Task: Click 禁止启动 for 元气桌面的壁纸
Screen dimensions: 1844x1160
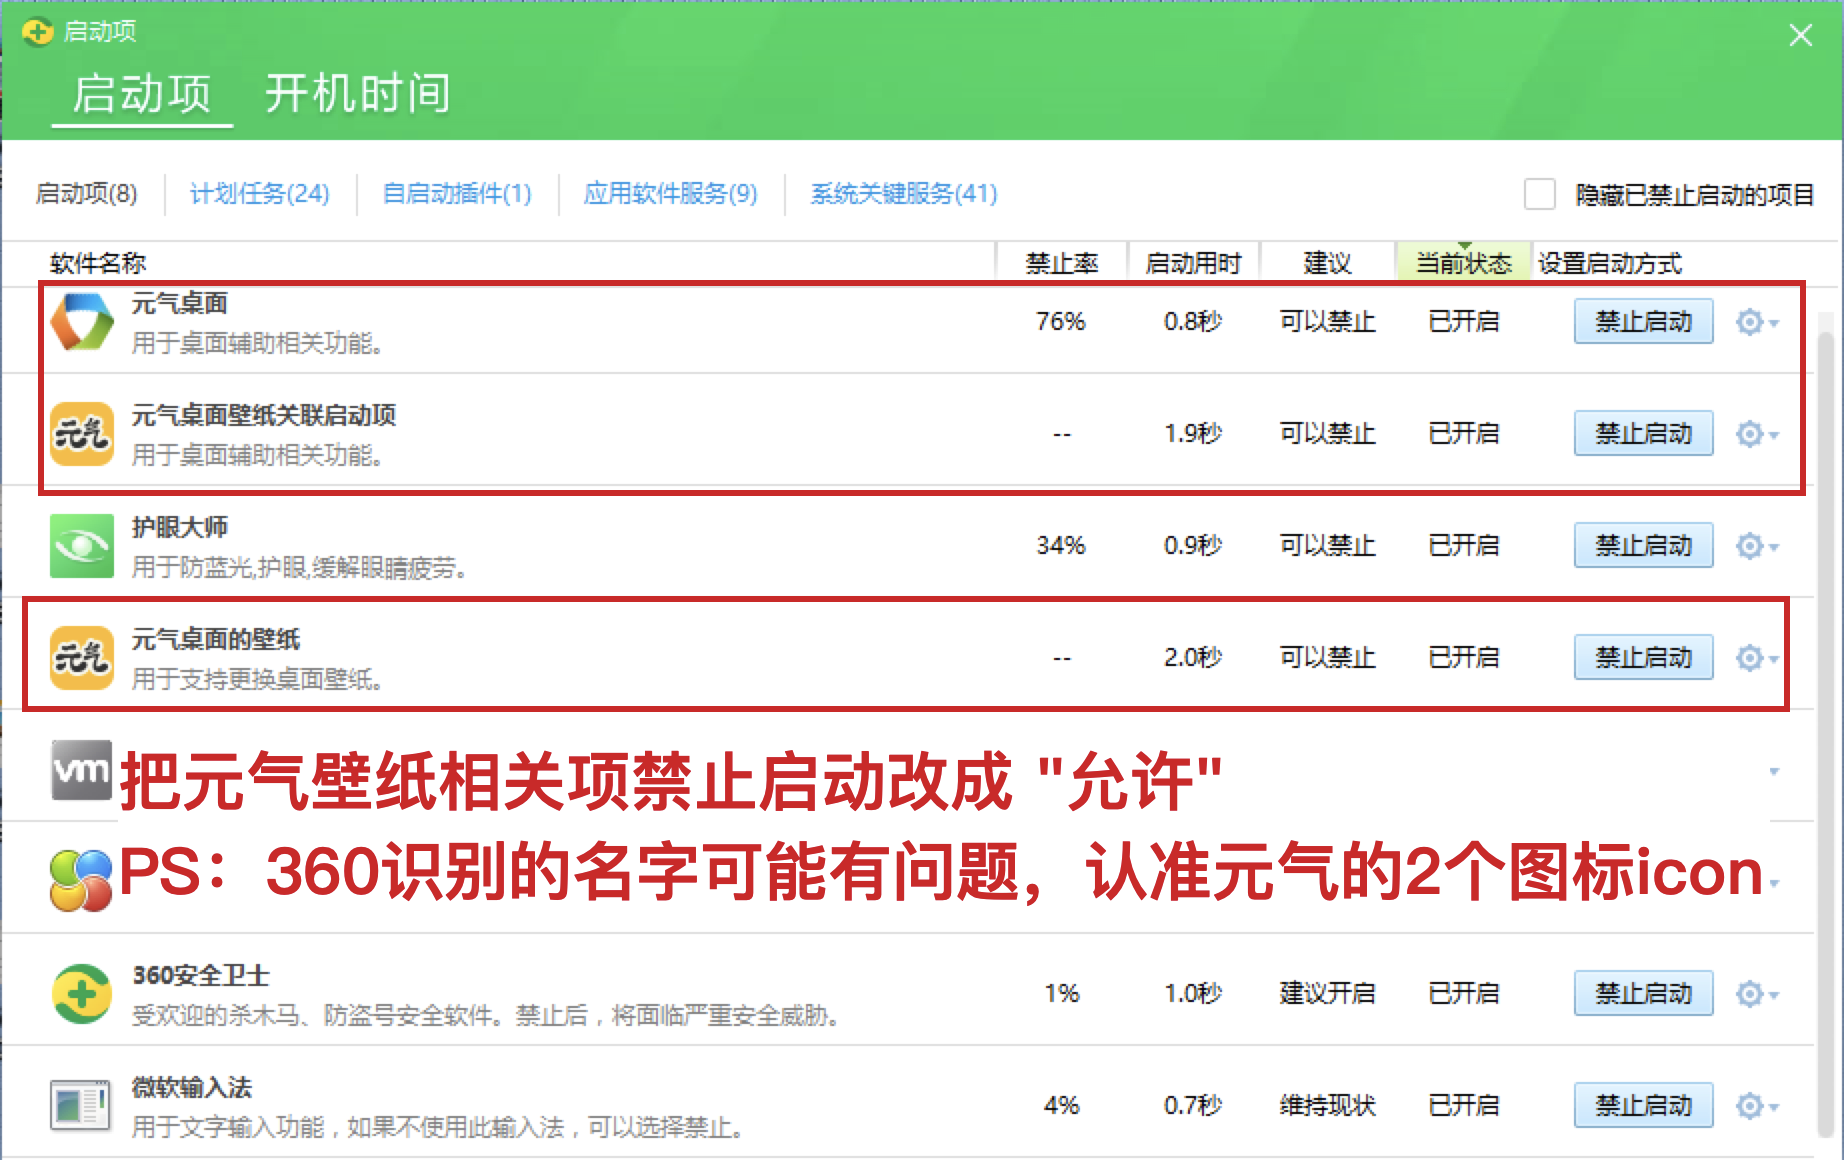Action: click(1643, 658)
